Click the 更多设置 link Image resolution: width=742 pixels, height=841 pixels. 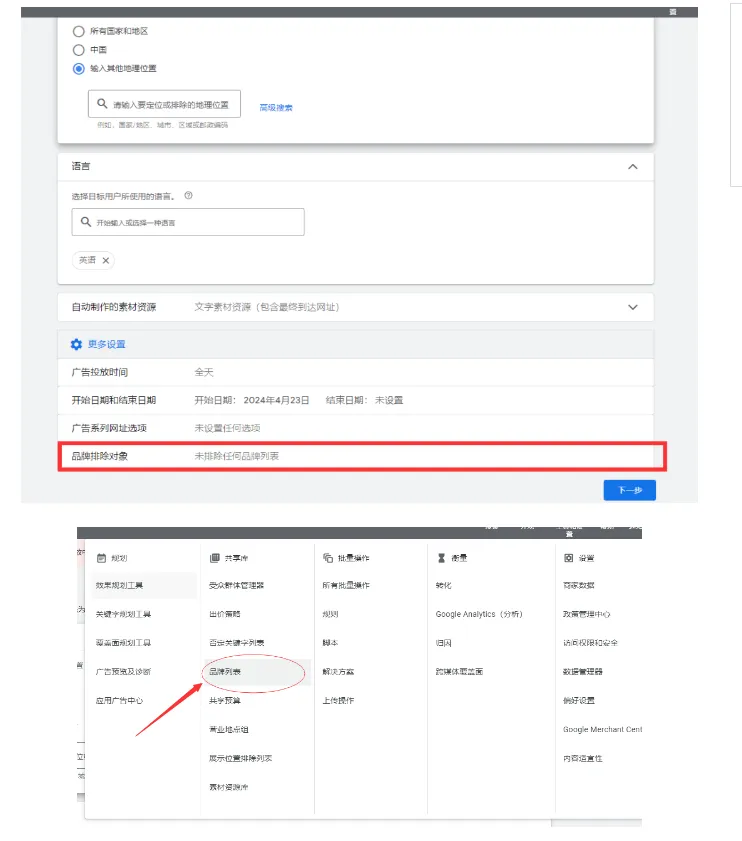click(x=107, y=344)
